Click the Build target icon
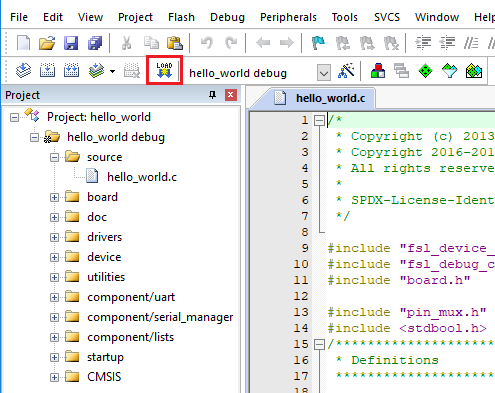 [x=47, y=70]
